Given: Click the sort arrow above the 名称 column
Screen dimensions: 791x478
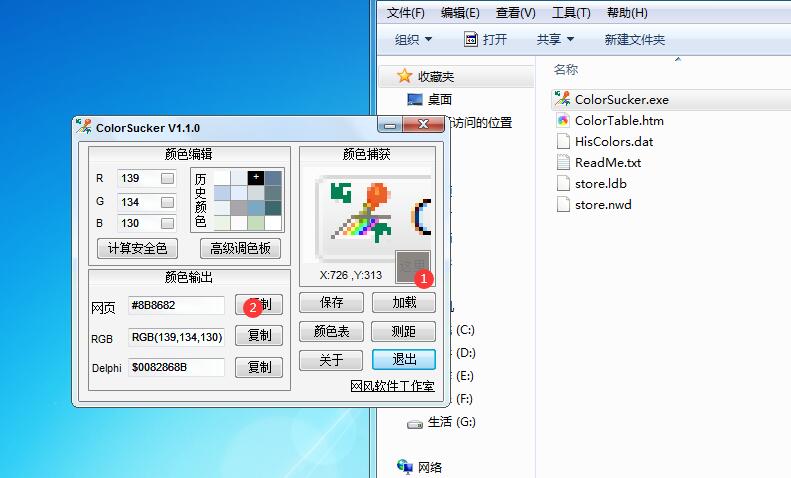Looking at the screenshot, I should (677, 59).
